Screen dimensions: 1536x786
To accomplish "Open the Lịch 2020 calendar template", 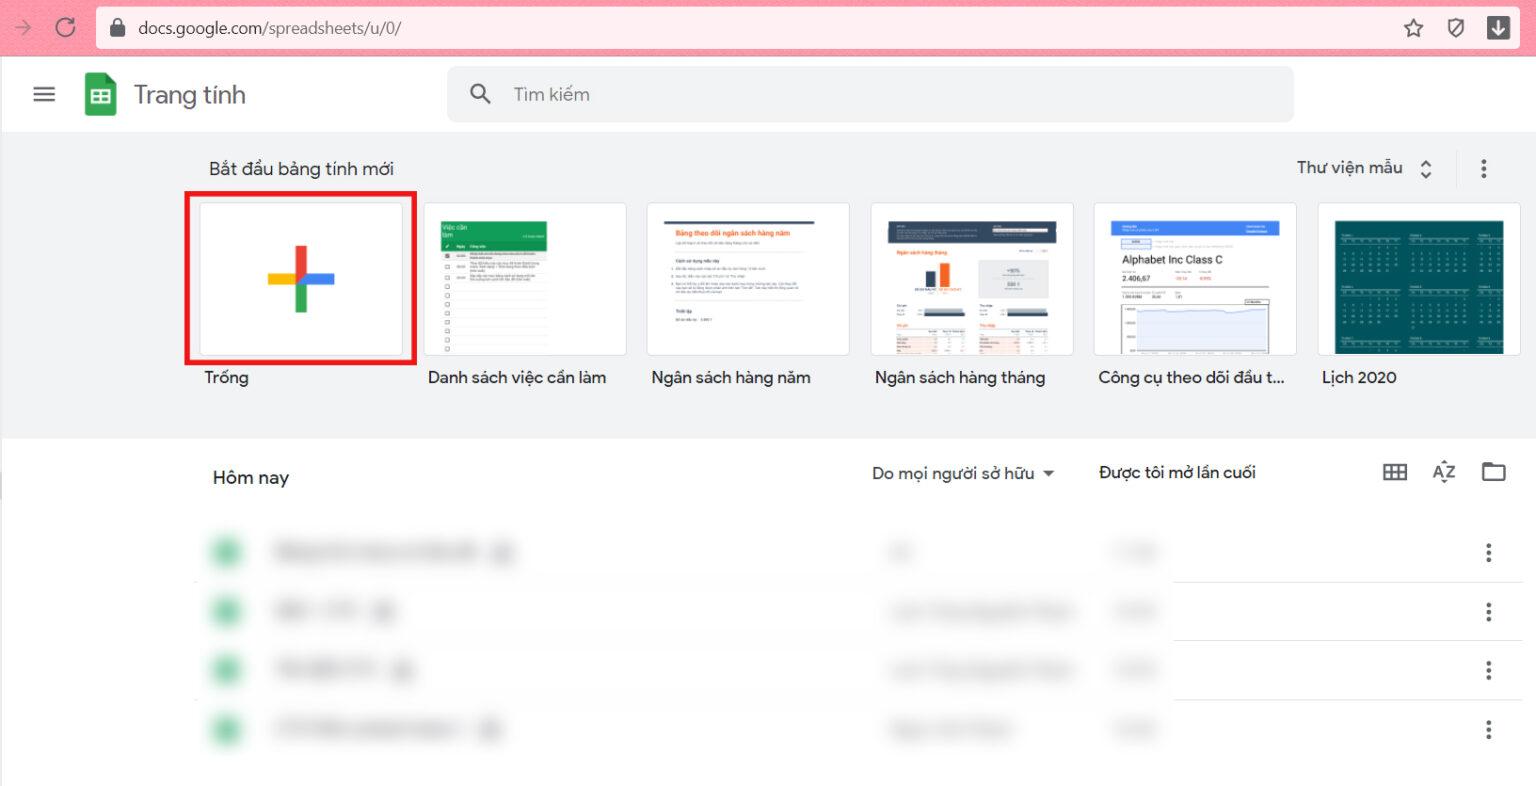I will [1419, 279].
